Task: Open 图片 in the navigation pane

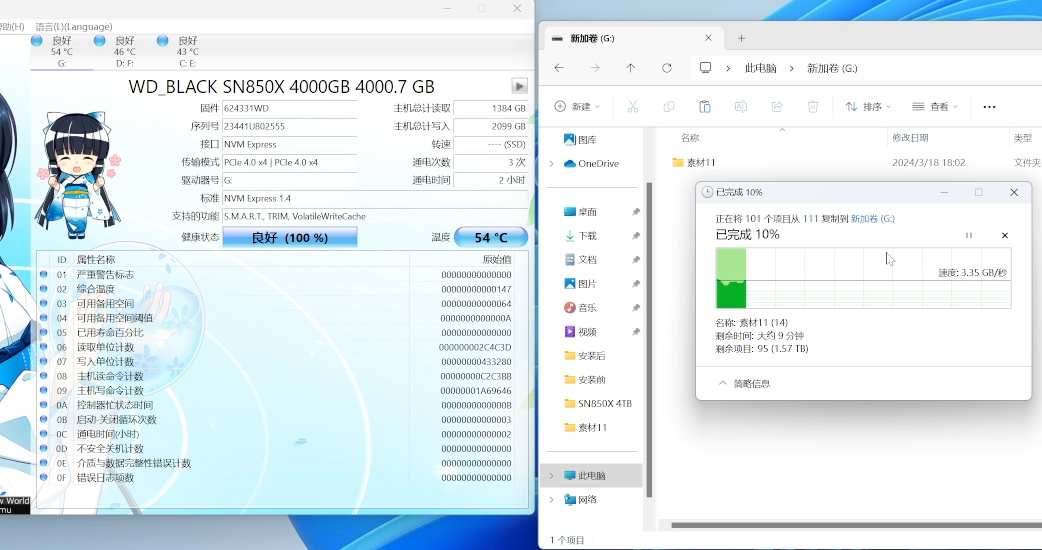Action: point(579,284)
